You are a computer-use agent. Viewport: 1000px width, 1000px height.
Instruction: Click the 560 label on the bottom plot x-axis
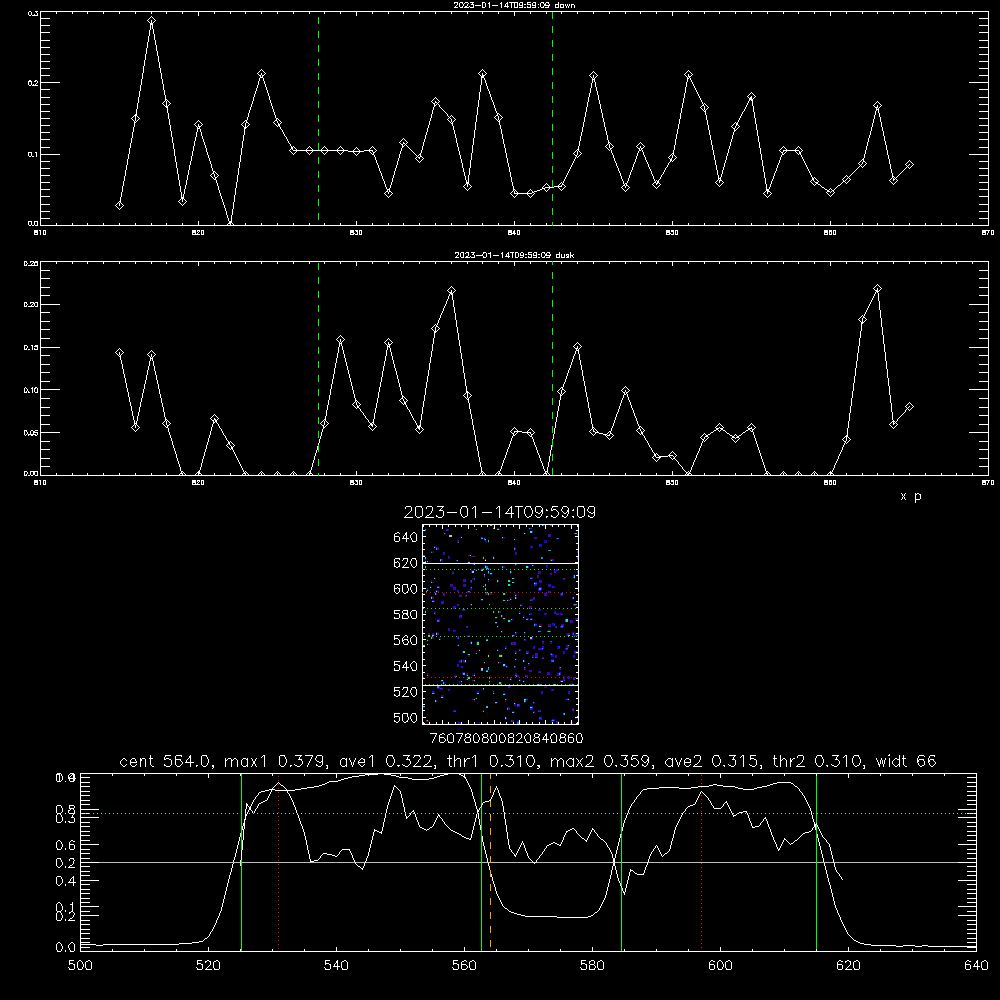click(464, 966)
